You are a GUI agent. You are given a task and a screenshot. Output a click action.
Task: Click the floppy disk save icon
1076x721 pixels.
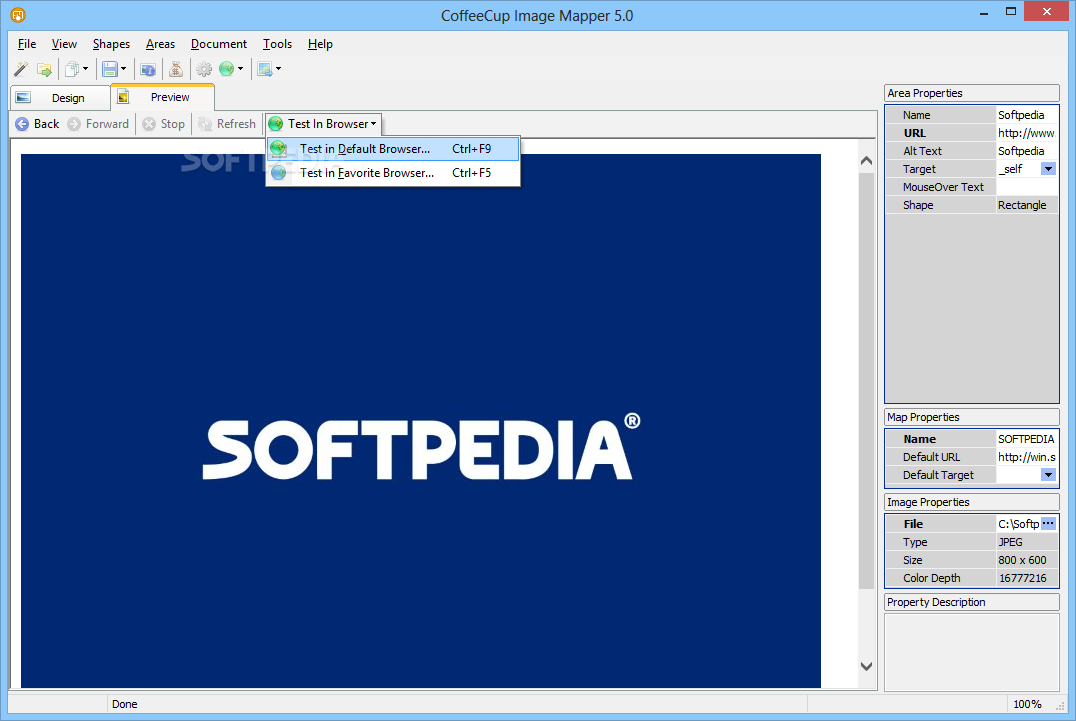[x=109, y=69]
